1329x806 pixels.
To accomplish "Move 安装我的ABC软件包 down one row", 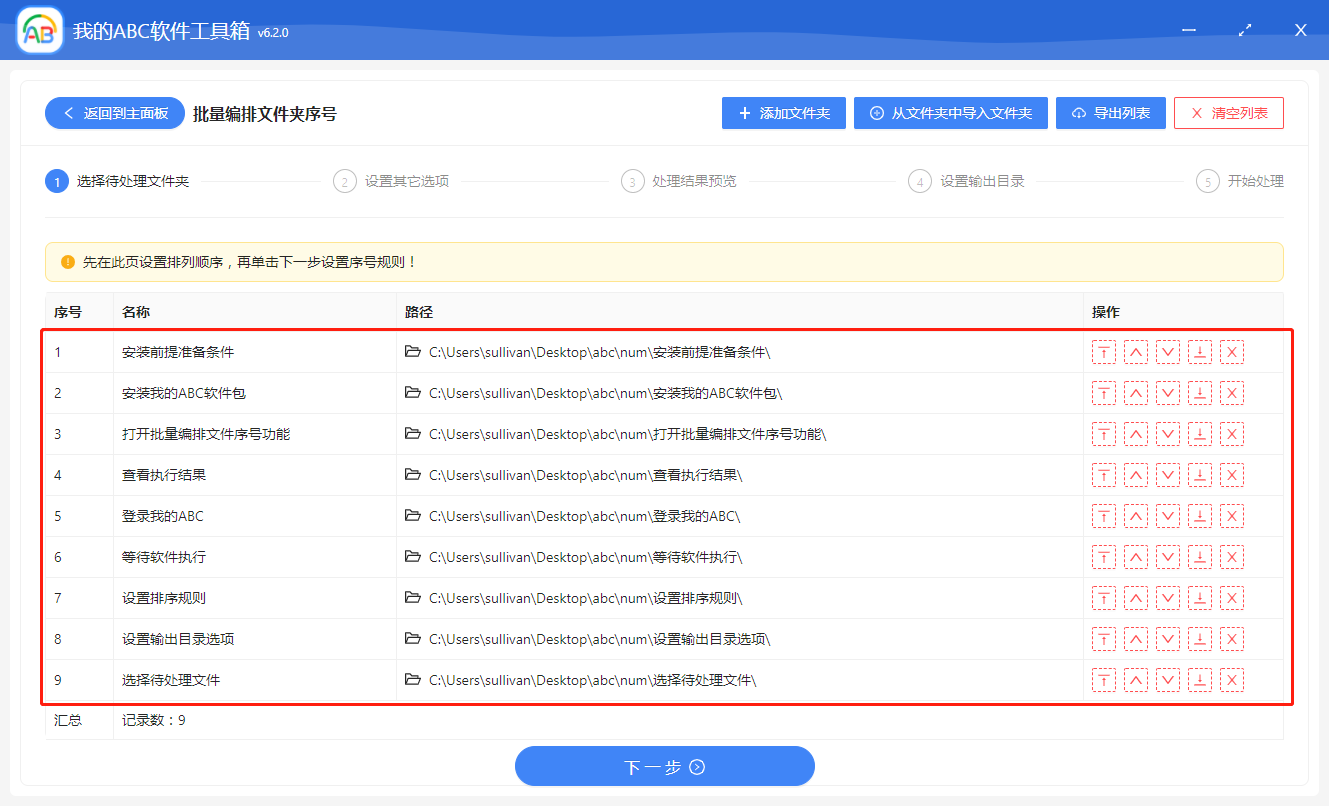I will [x=1168, y=393].
